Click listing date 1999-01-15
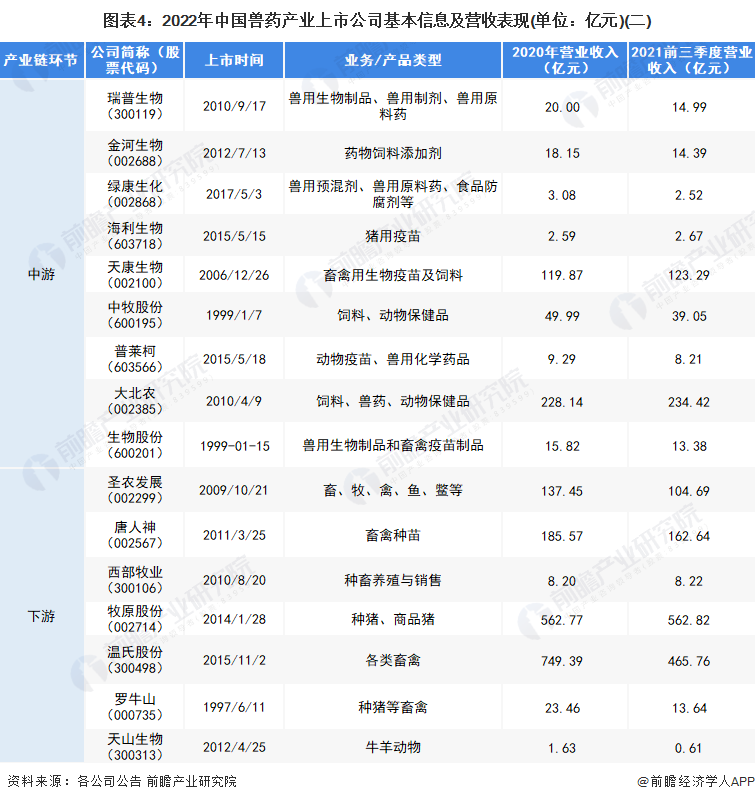Image resolution: width=755 pixels, height=802 pixels. tap(234, 446)
